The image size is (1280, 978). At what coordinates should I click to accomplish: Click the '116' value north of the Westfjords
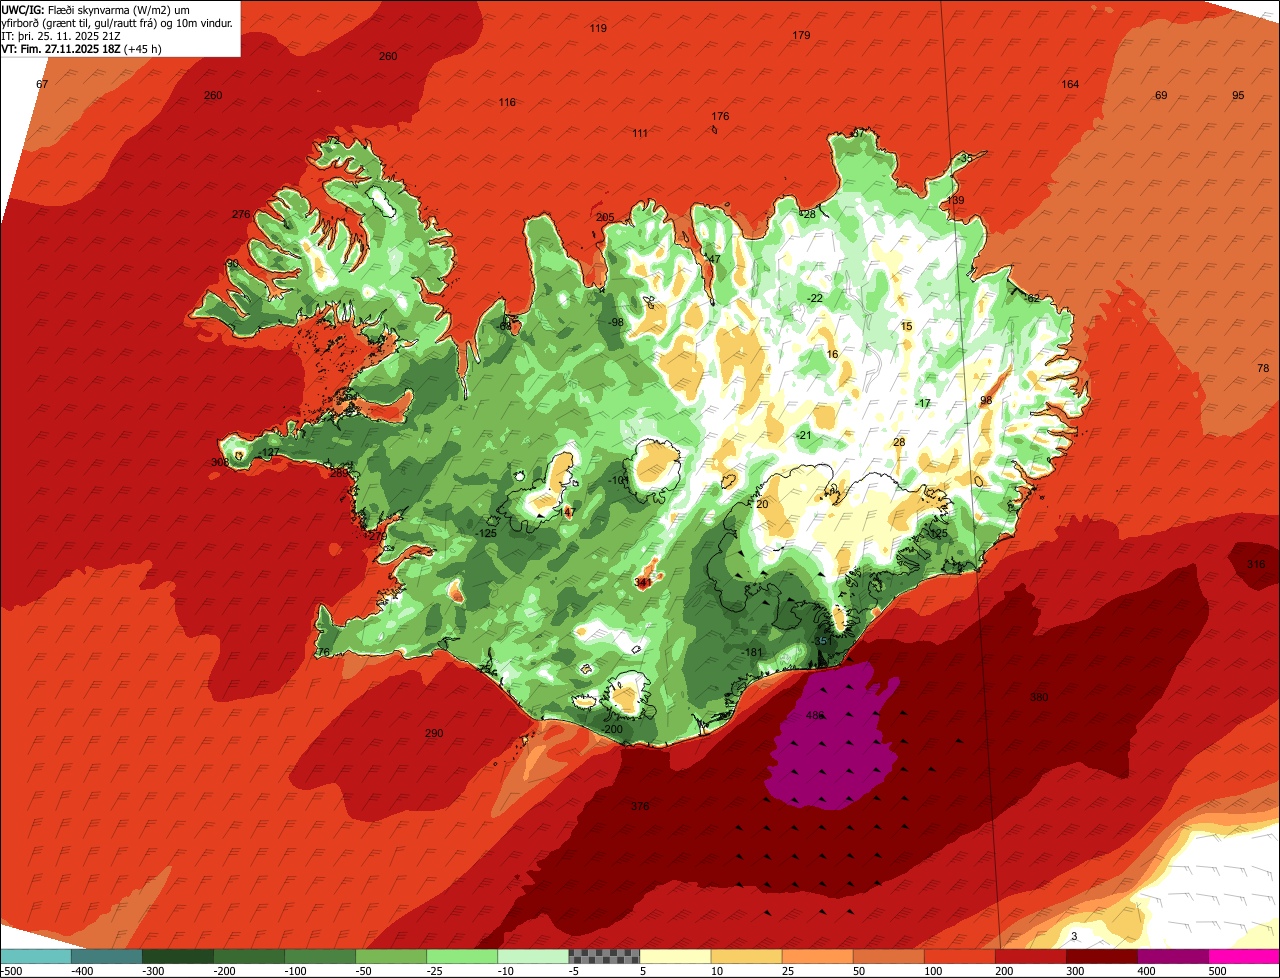point(507,102)
